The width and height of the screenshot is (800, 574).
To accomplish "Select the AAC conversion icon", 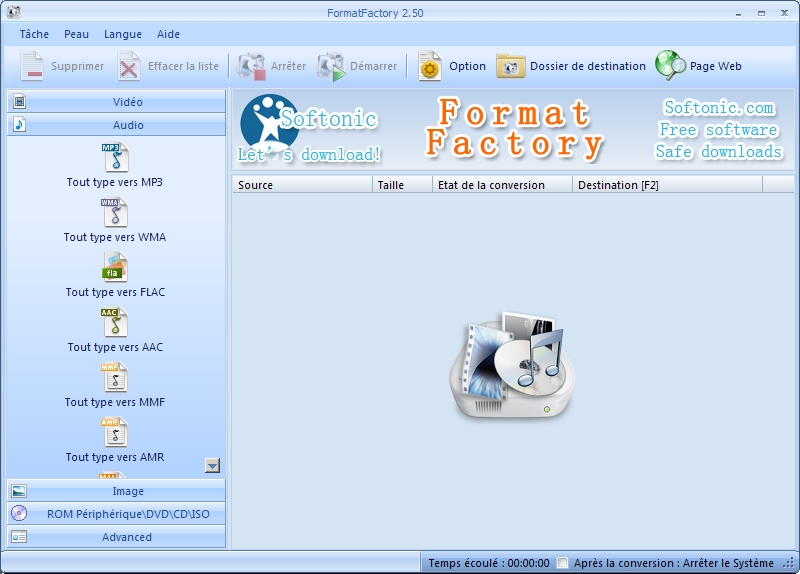I will [x=114, y=322].
